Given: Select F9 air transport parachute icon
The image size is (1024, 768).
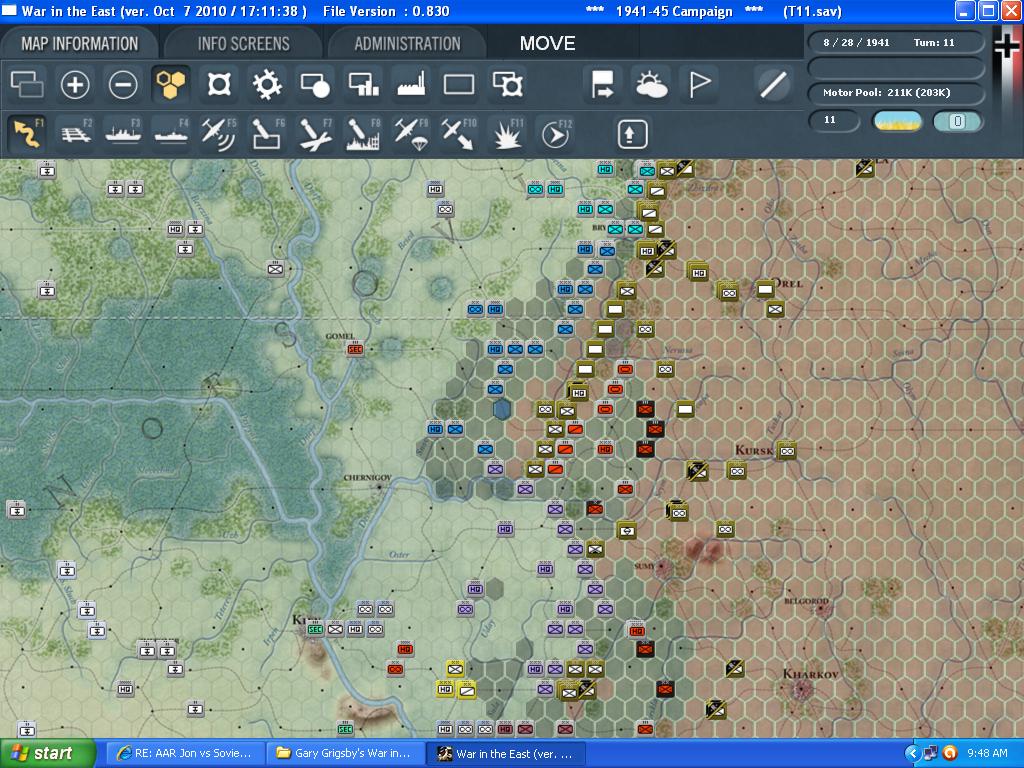Looking at the screenshot, I should coord(411,133).
